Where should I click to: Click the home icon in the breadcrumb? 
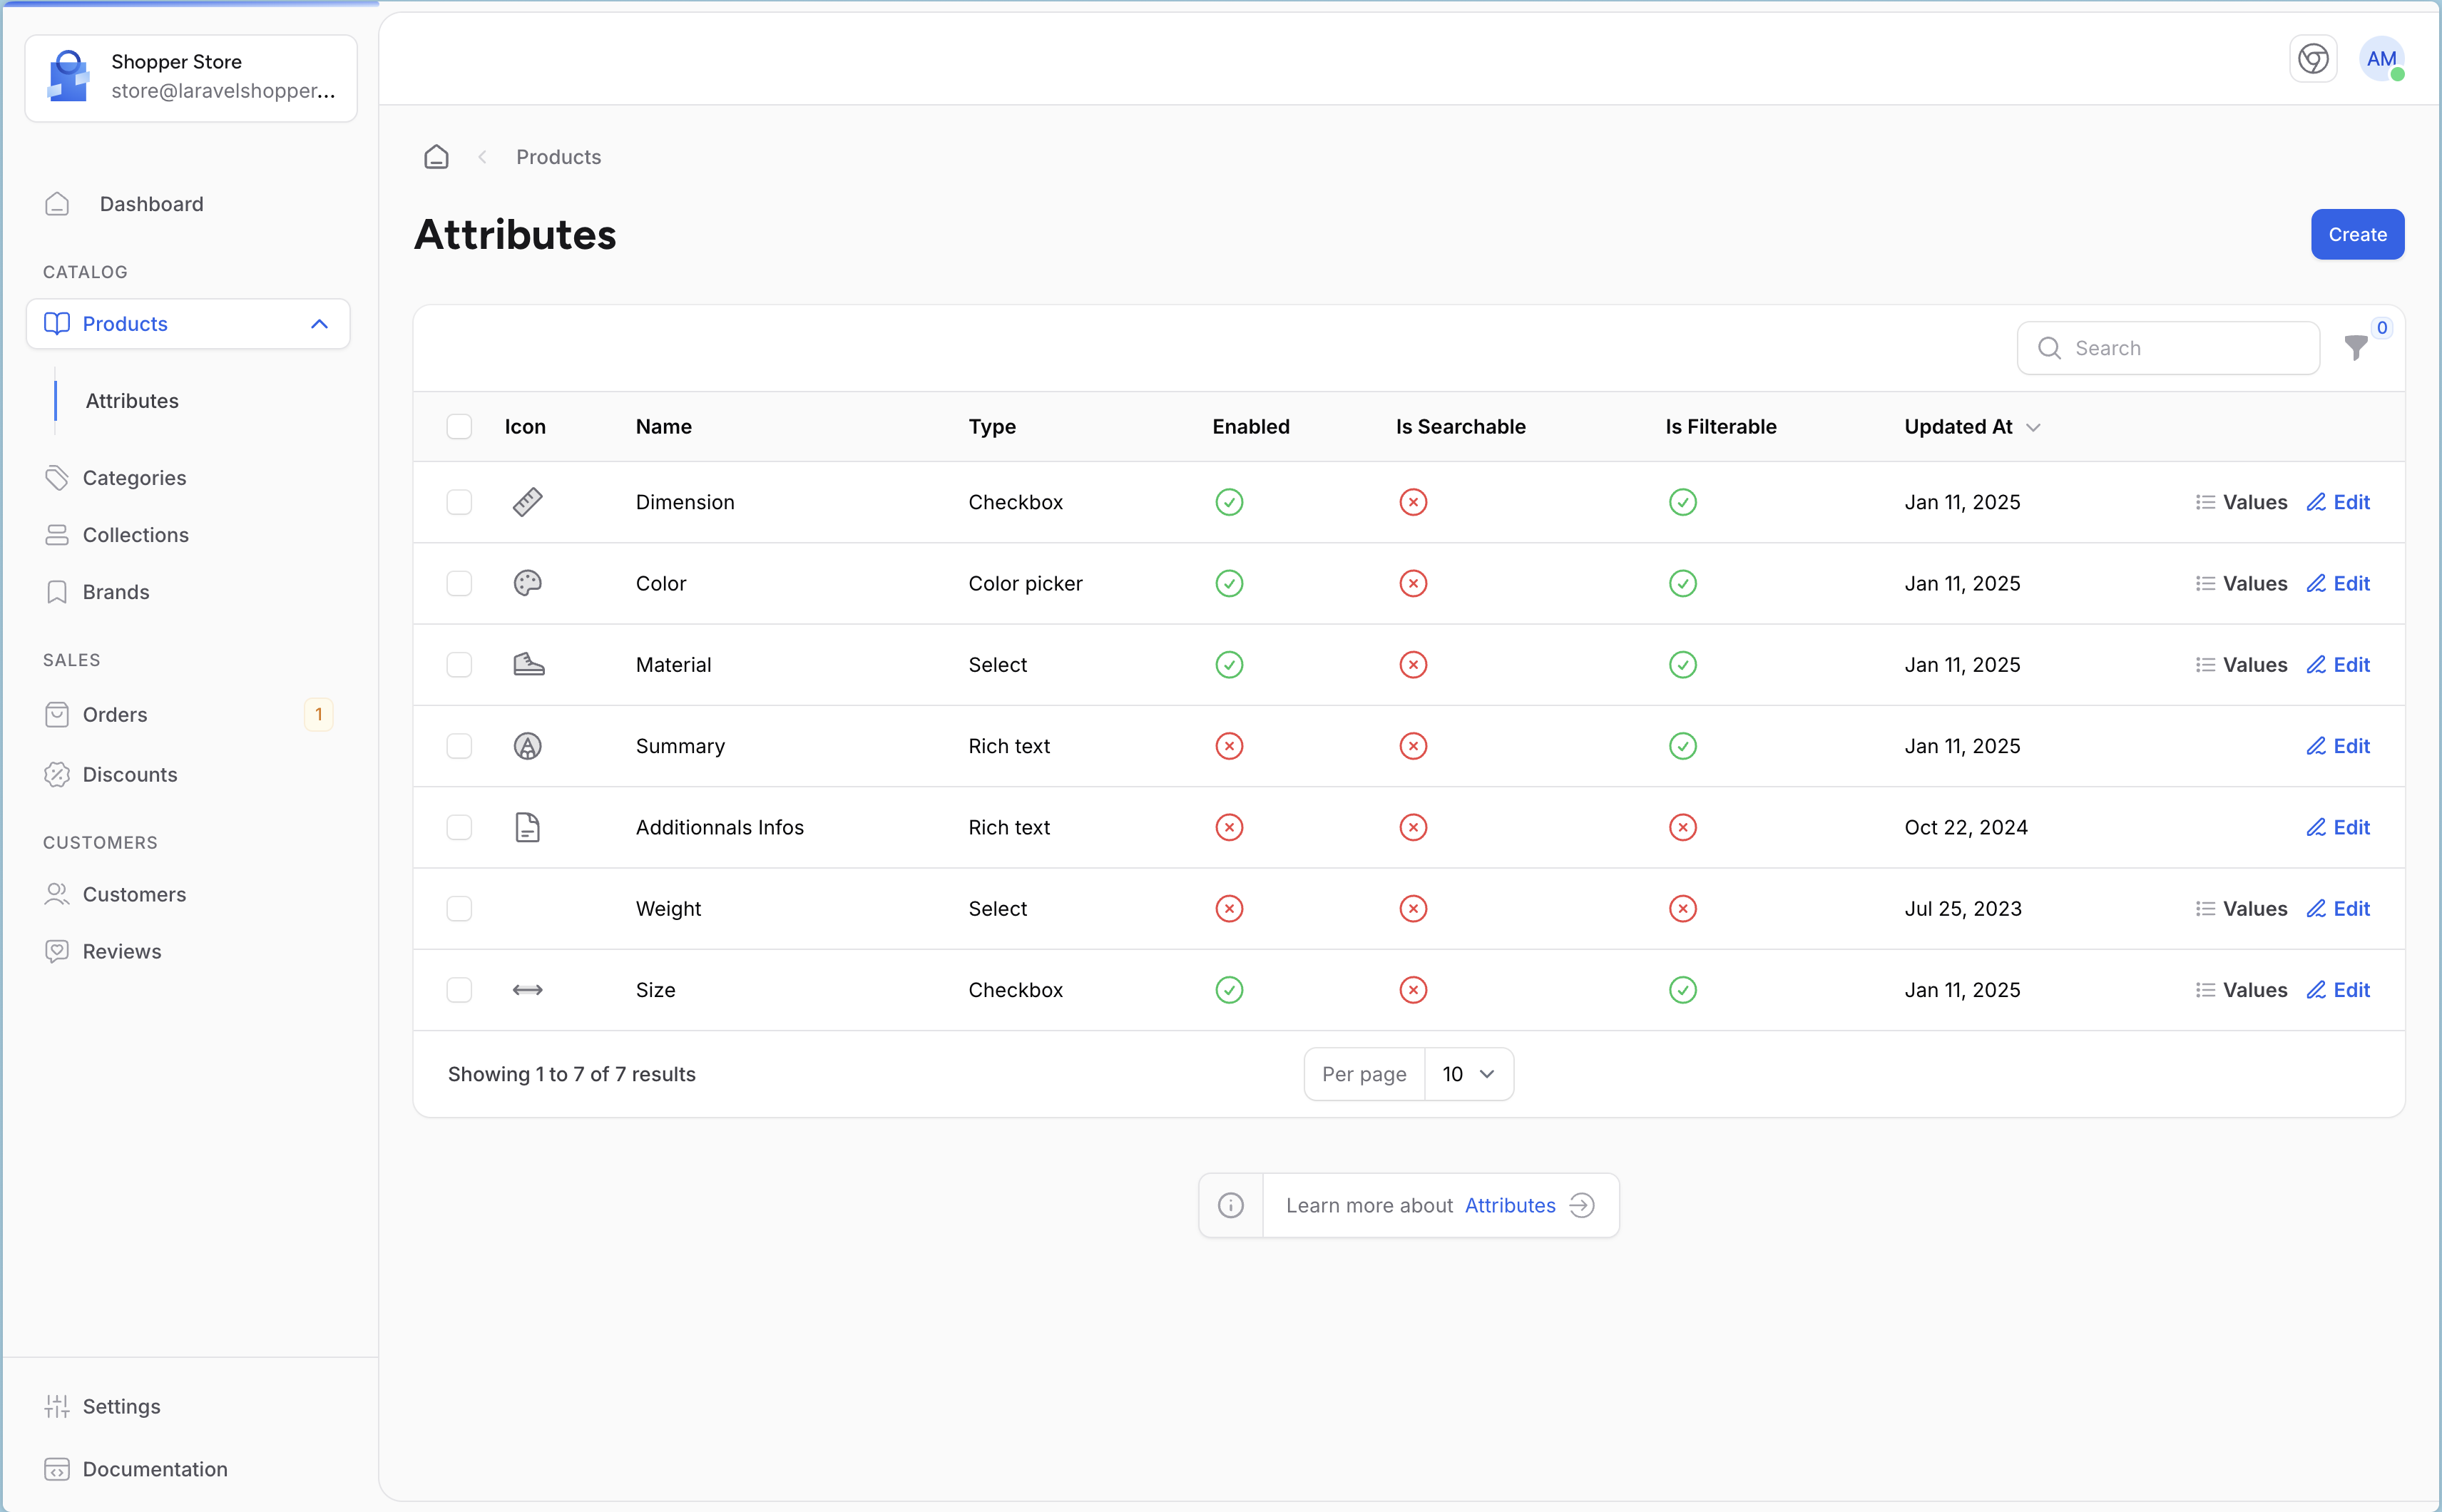[436, 156]
